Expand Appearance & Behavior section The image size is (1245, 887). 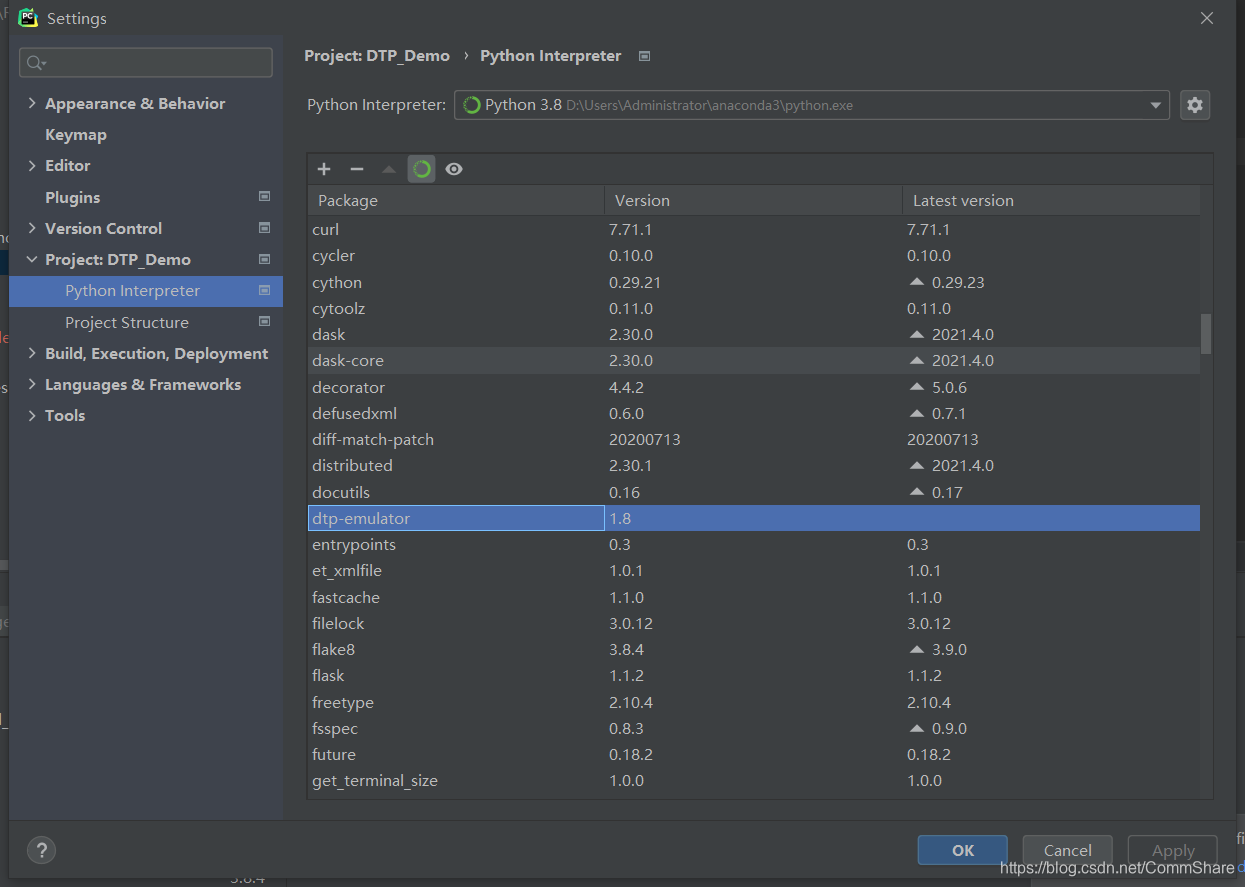pos(32,103)
